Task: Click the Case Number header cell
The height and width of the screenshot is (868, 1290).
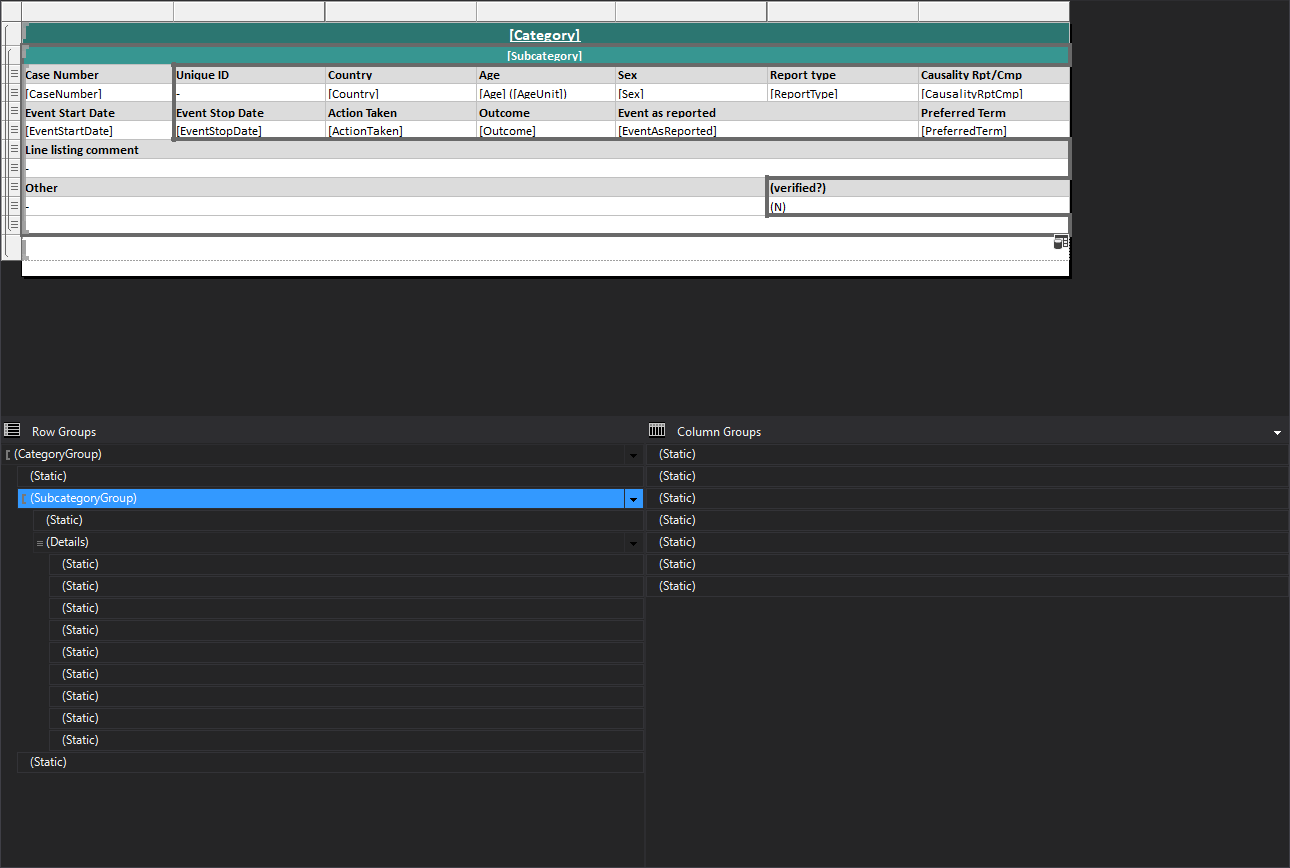Action: pyautogui.click(x=98, y=75)
